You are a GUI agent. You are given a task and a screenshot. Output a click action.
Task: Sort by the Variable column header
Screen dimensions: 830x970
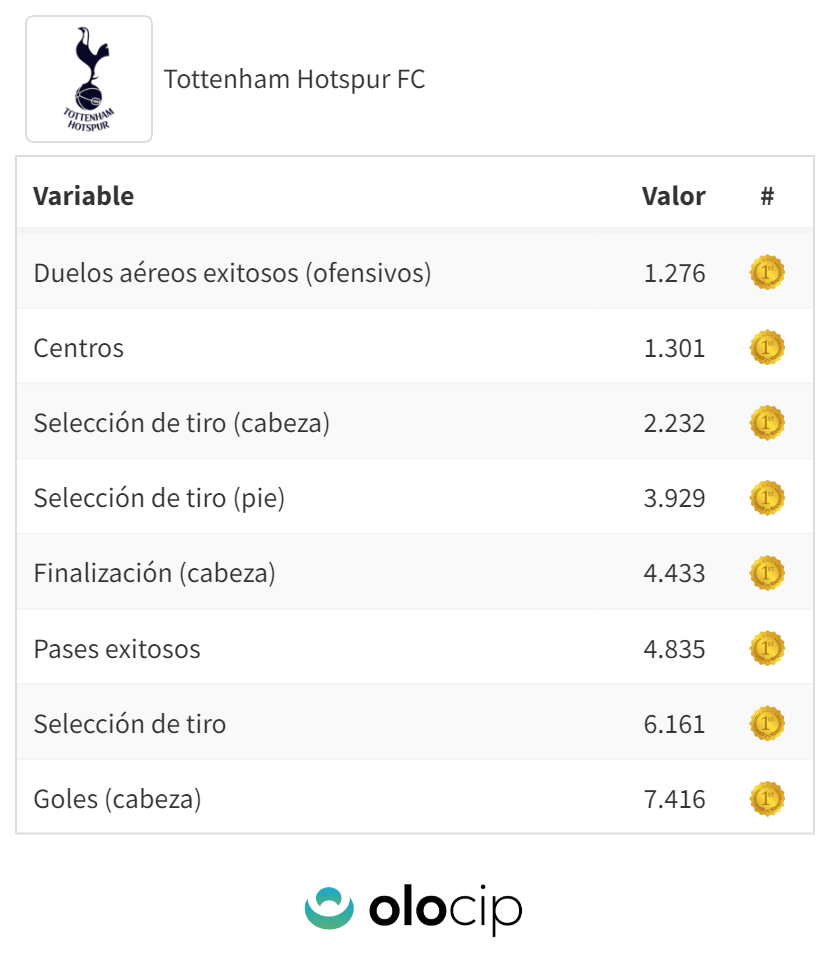pyautogui.click(x=83, y=196)
